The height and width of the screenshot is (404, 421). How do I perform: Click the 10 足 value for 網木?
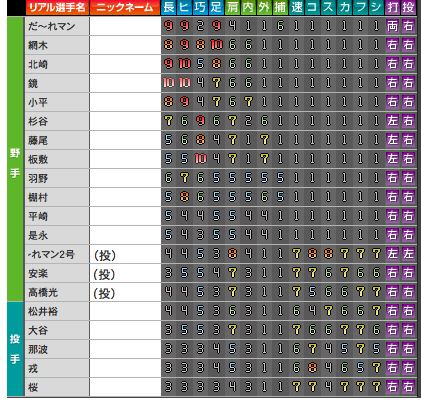point(216,45)
